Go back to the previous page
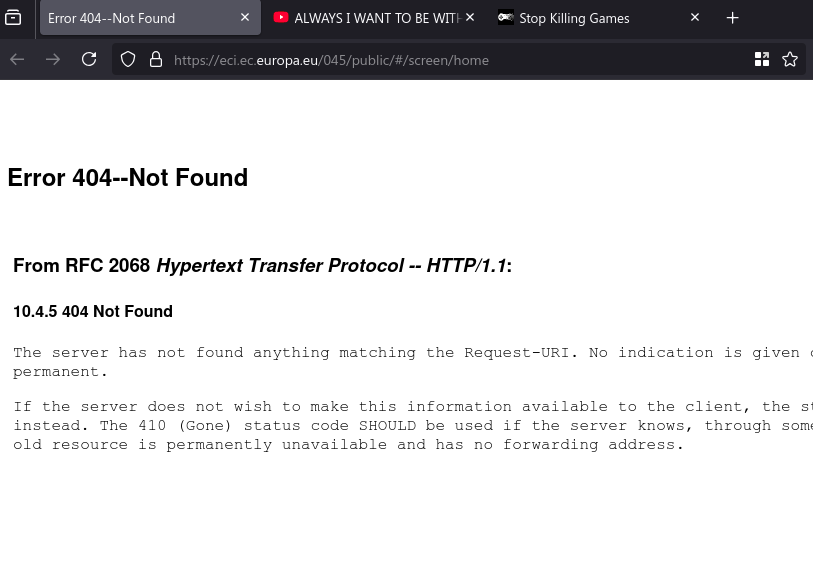Image resolution: width=813 pixels, height=579 pixels. [17, 60]
